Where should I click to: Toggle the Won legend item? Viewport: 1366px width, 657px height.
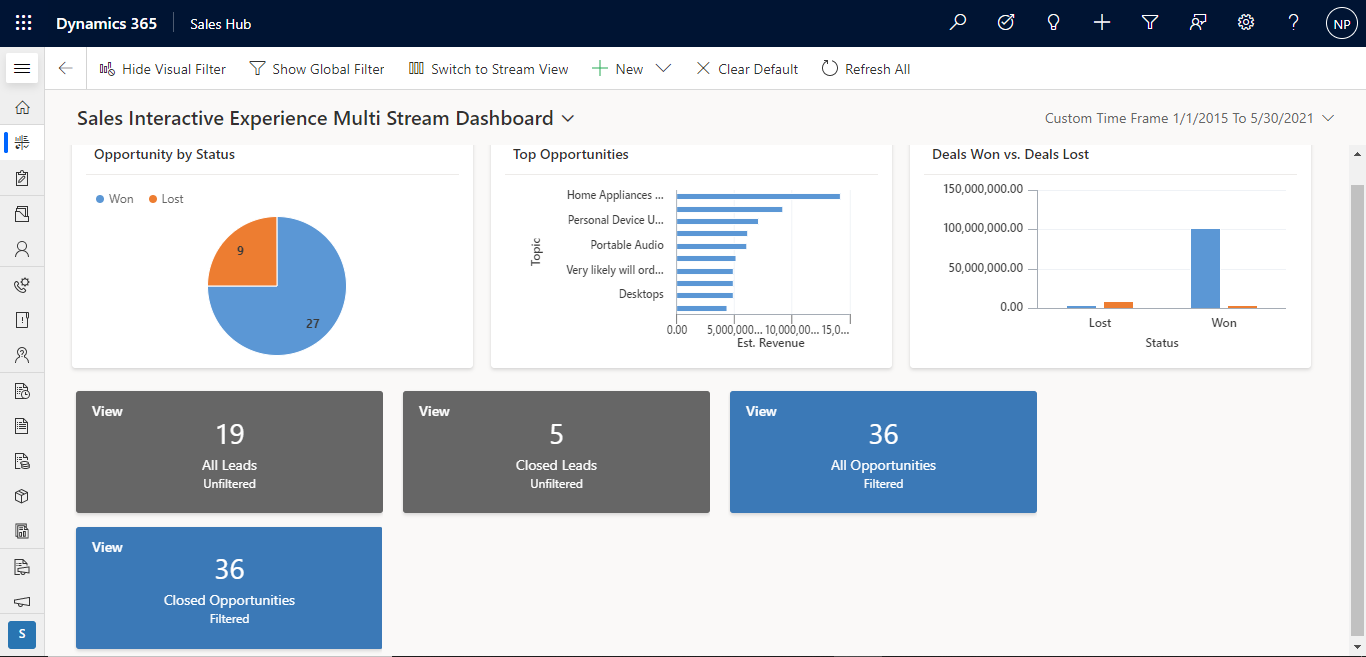(x=114, y=199)
